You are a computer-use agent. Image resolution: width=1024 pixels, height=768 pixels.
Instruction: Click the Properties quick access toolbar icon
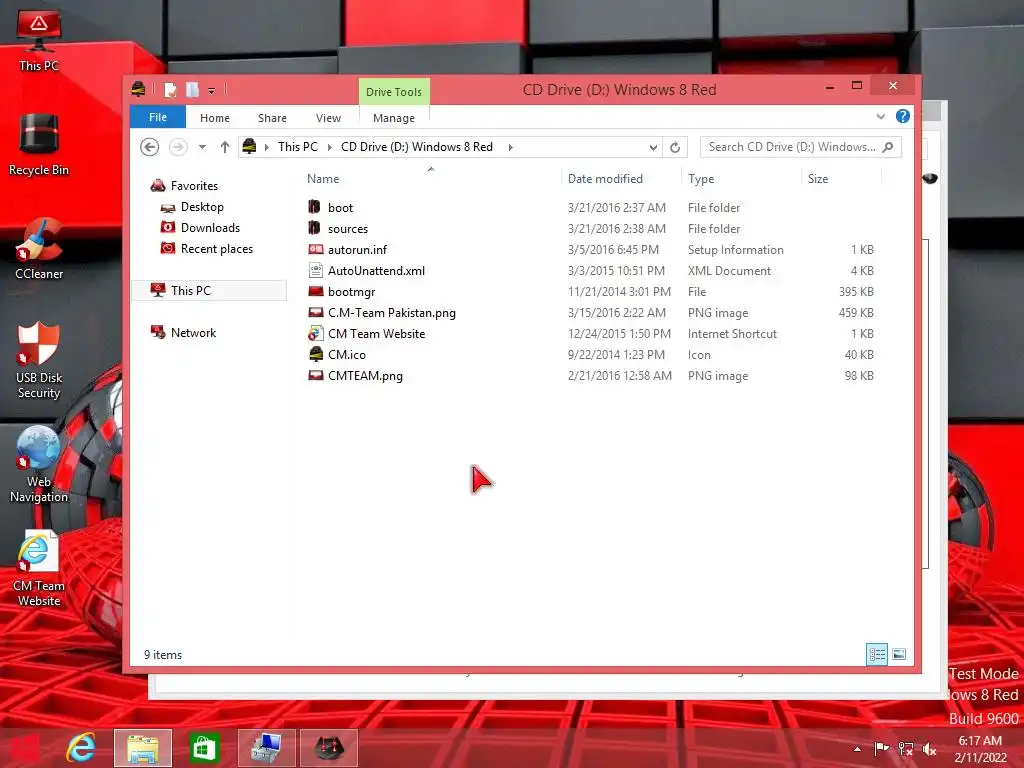click(170, 89)
